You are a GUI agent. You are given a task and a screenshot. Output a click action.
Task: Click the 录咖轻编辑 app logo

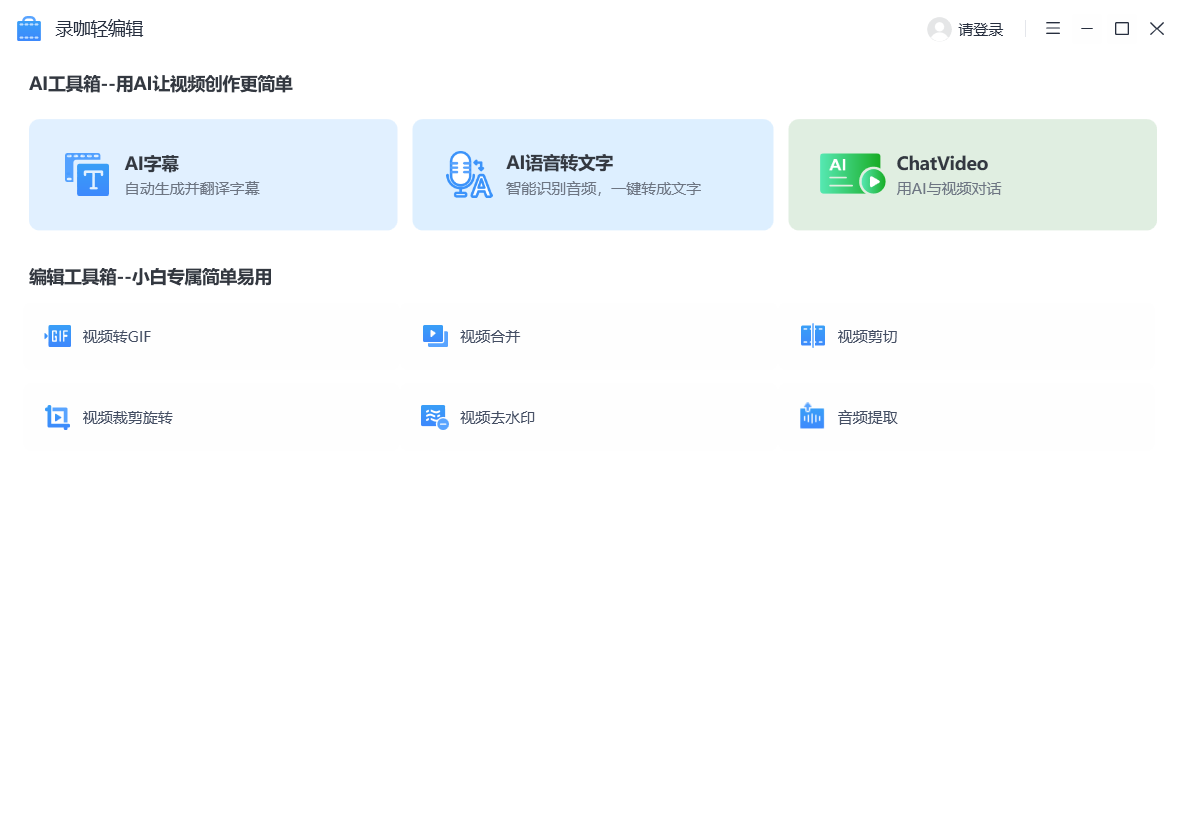point(30,29)
